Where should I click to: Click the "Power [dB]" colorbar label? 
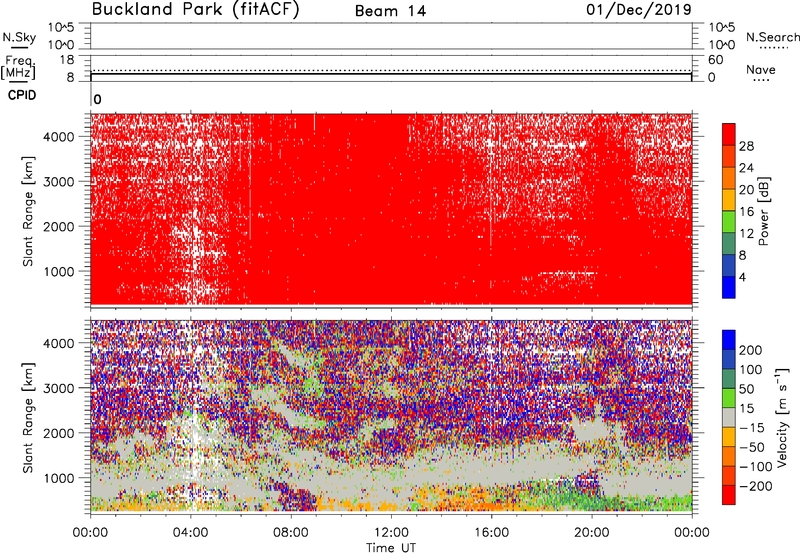(763, 211)
